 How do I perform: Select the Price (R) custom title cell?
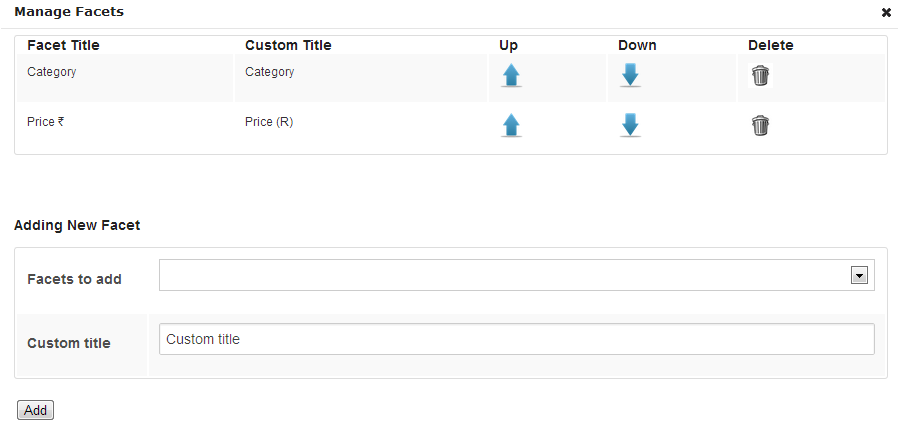[269, 122]
